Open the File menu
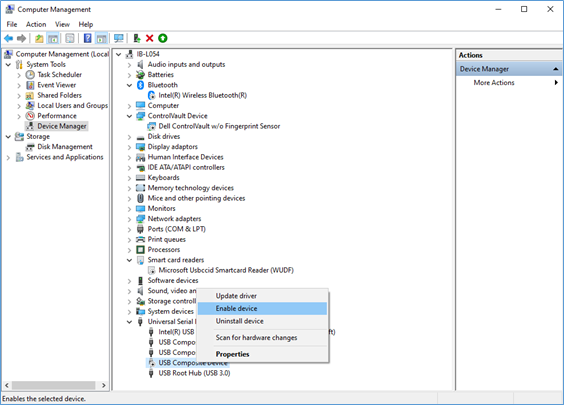This screenshot has height=405, width=564. (x=12, y=24)
